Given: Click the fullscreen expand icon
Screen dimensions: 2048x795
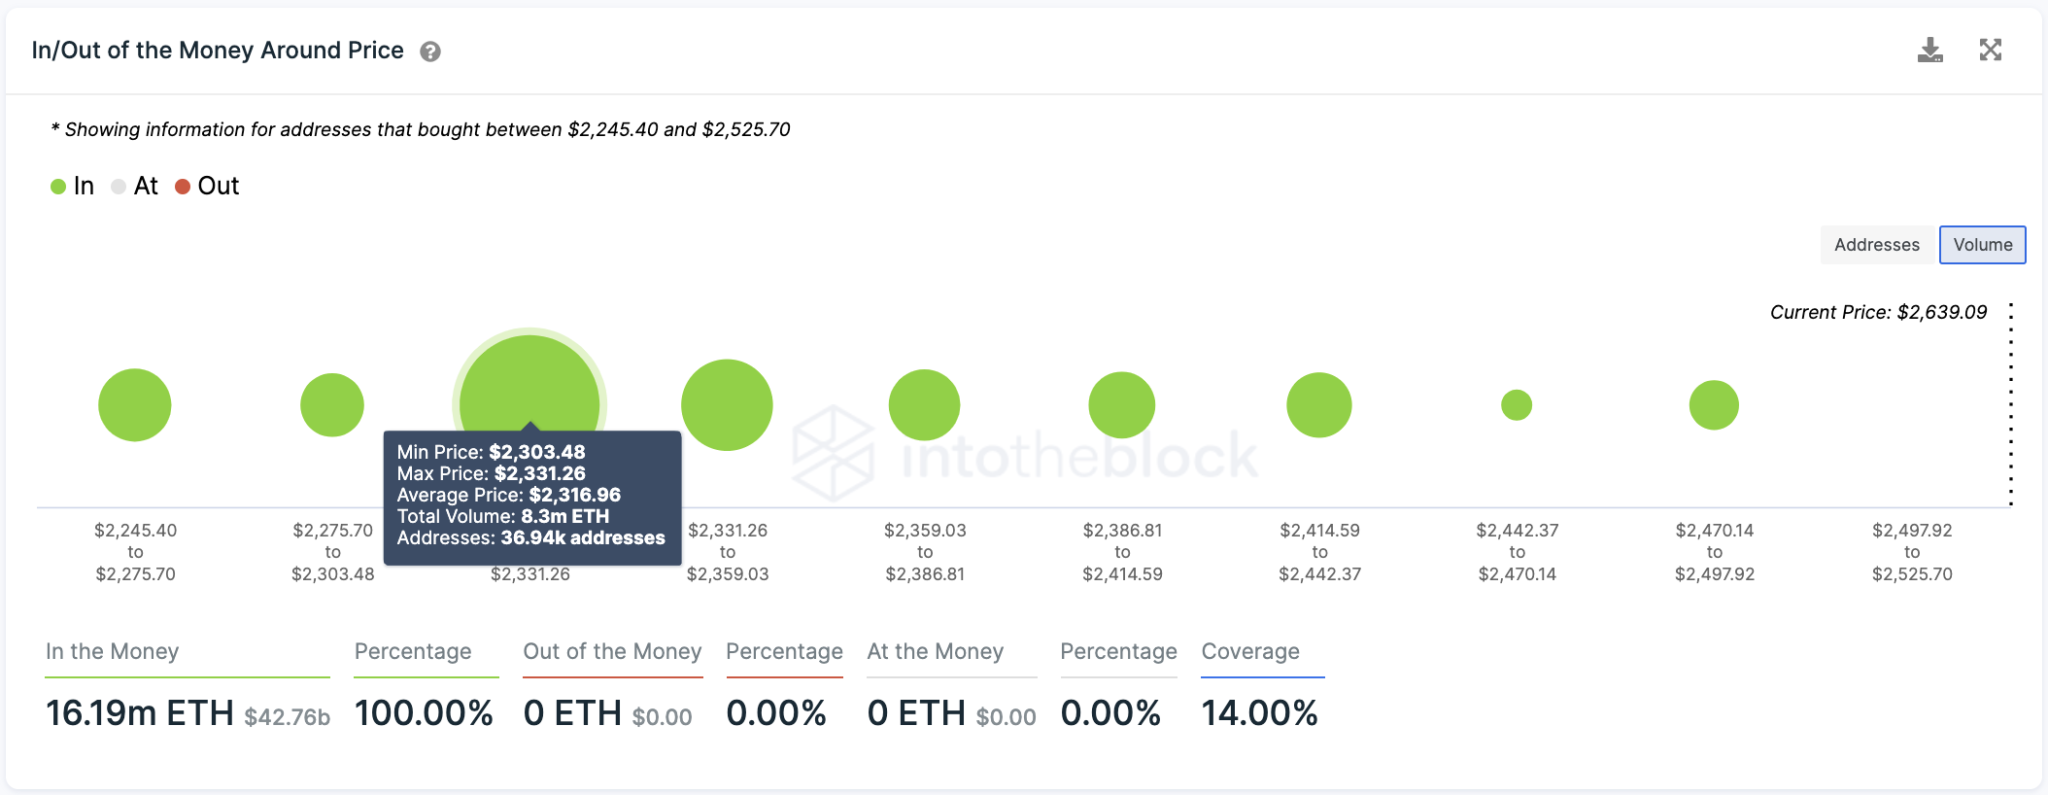Looking at the screenshot, I should [1990, 50].
